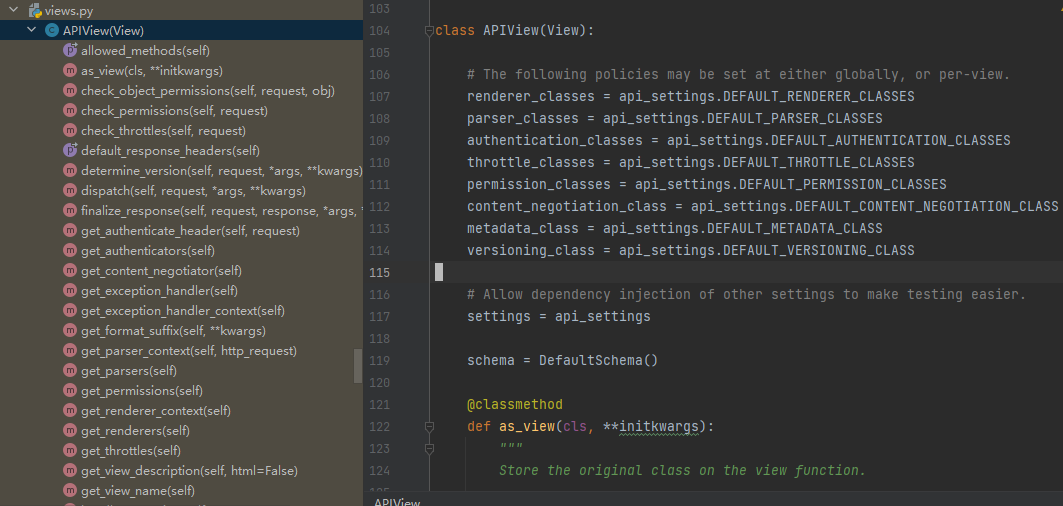Jump to get_view_description(self, html=False)
This screenshot has height=506, width=1063.
(x=189, y=471)
